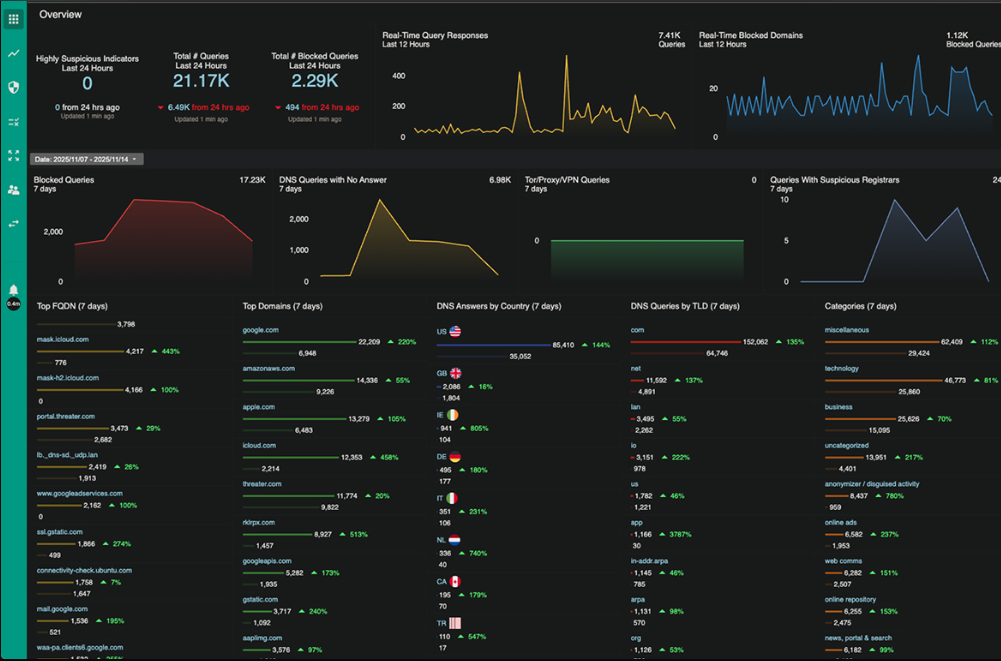Open rklrpx.com in Top Domains

pos(259,522)
